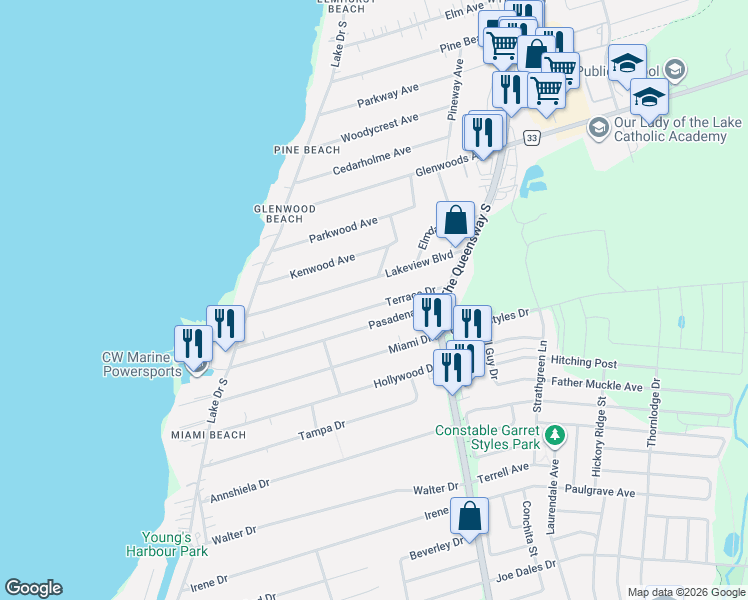Select the Strathgreen Ln label
Viewport: 748px width, 600px height.
pyautogui.click(x=539, y=376)
